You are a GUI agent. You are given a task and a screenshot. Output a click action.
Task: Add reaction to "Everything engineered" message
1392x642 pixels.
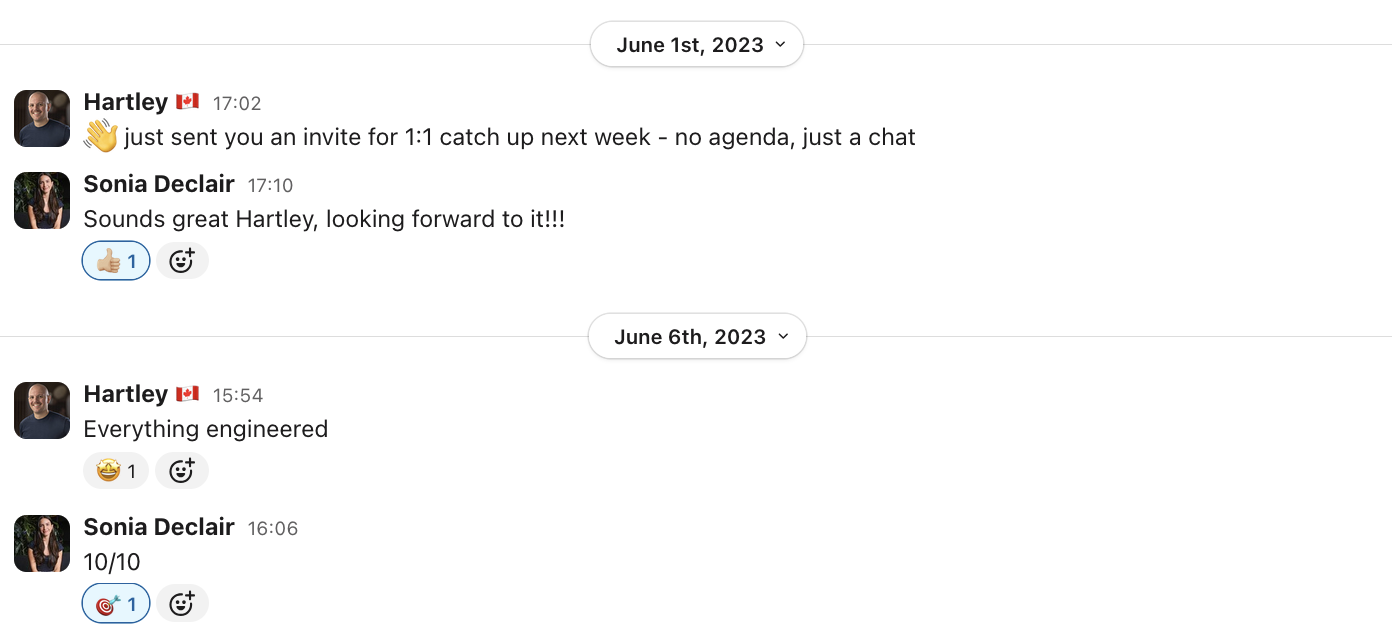(182, 470)
